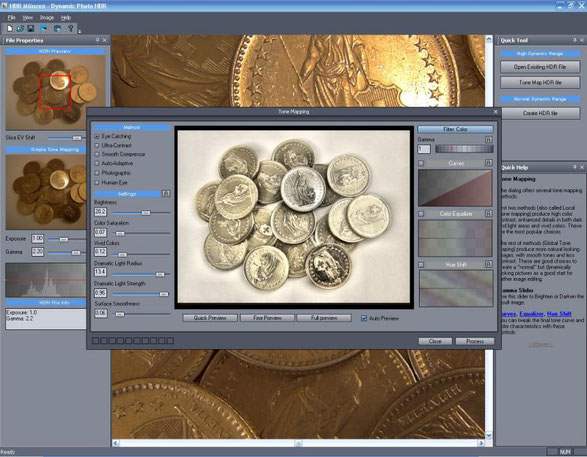587x457 pixels.
Task: Click the HDRI Preview coins thumbnail
Action: tap(55, 93)
